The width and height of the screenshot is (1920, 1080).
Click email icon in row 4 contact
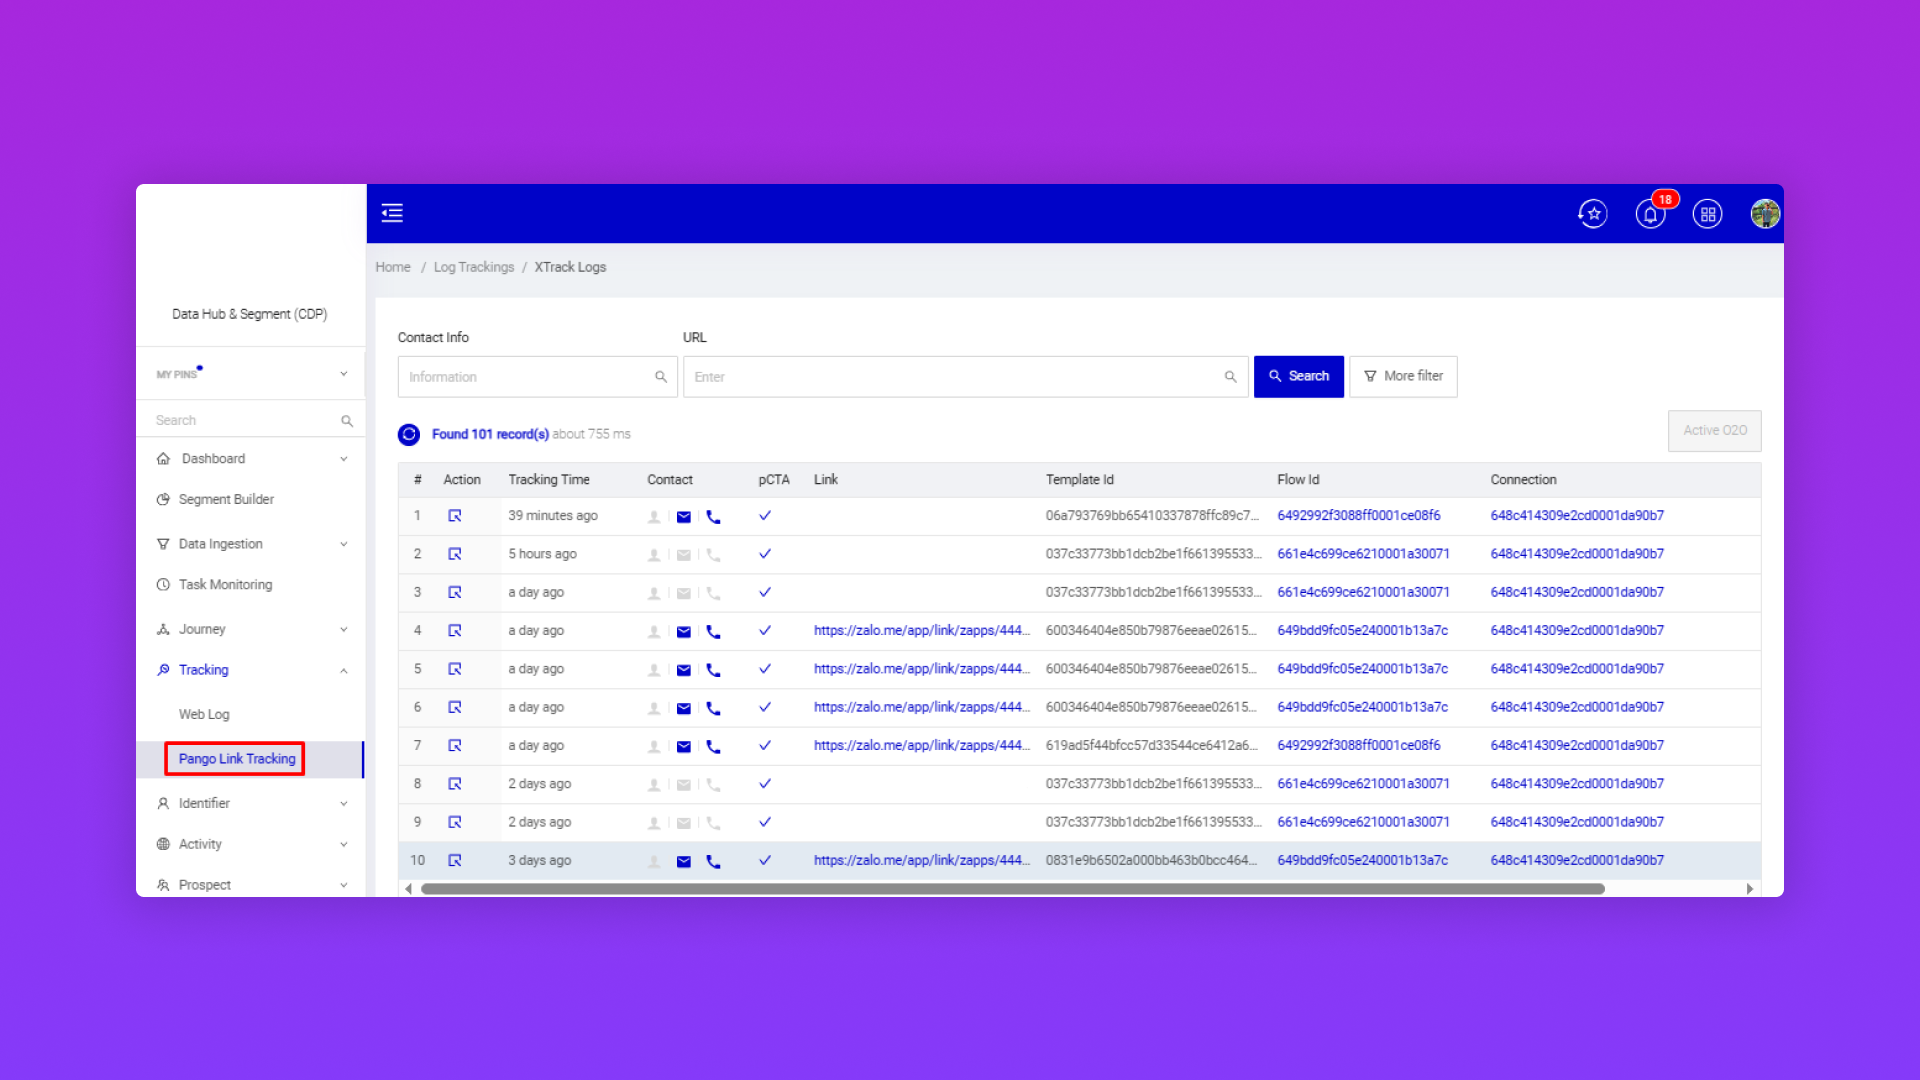684,632
